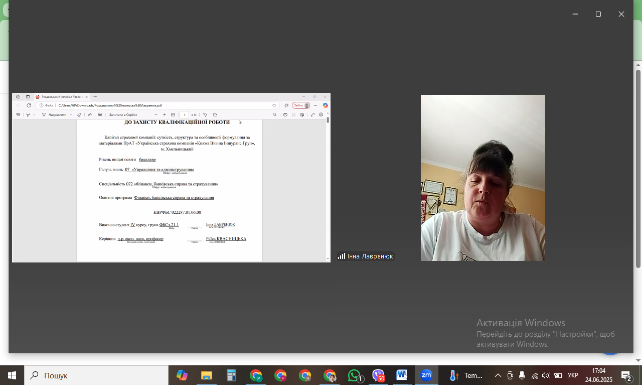Click in the Пошук search box
Viewport: 643px width, 386px height.
(x=96, y=375)
